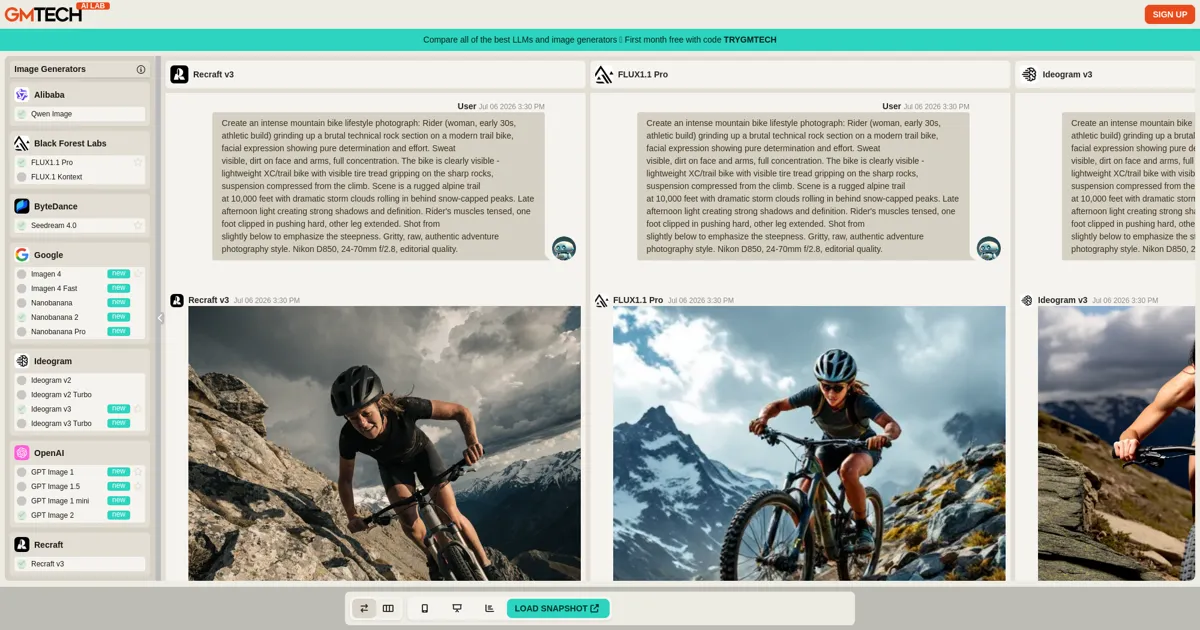Uncheck the FLUX1.1 Pro model

coord(22,162)
